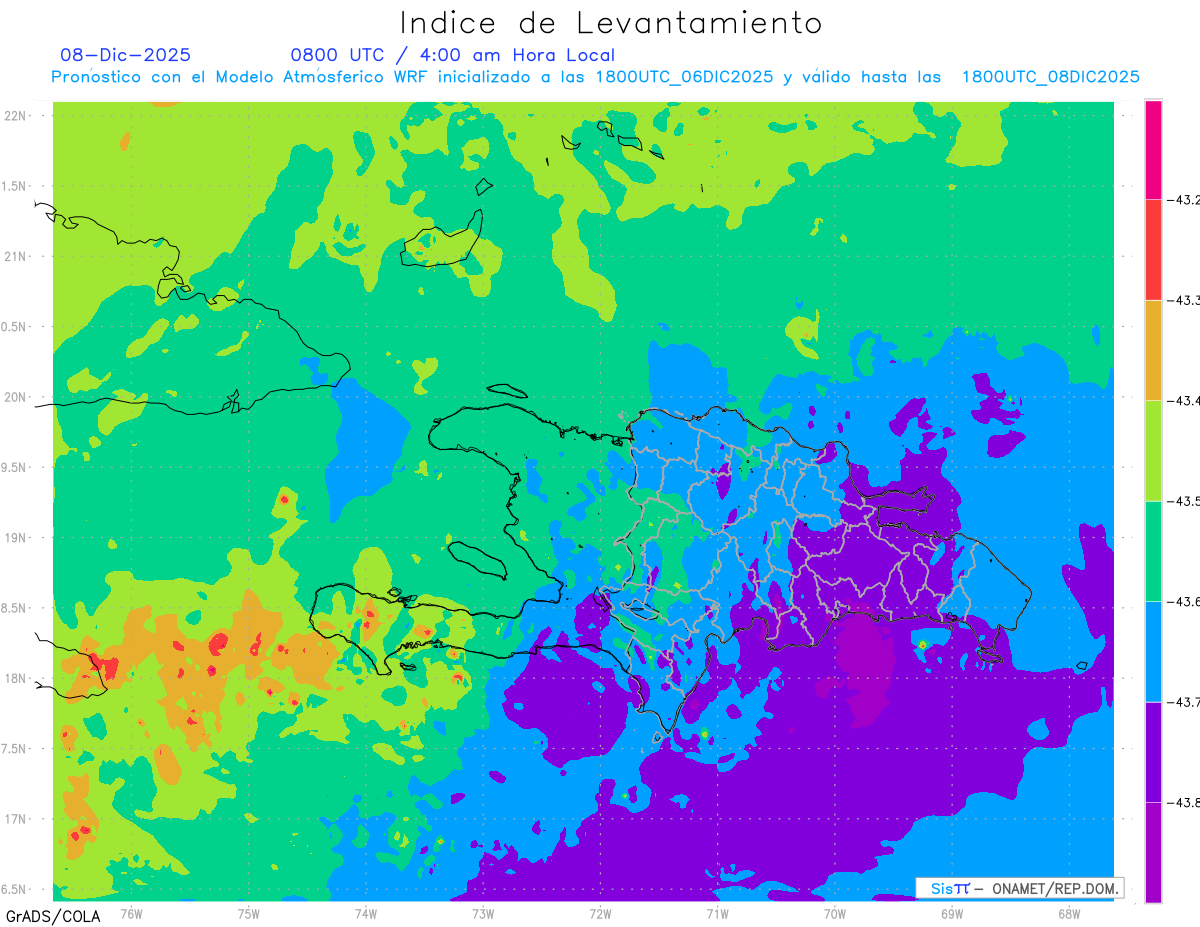The width and height of the screenshot is (1200, 927).
Task: Click the '75W' longitude label
Action: pyautogui.click(x=248, y=913)
